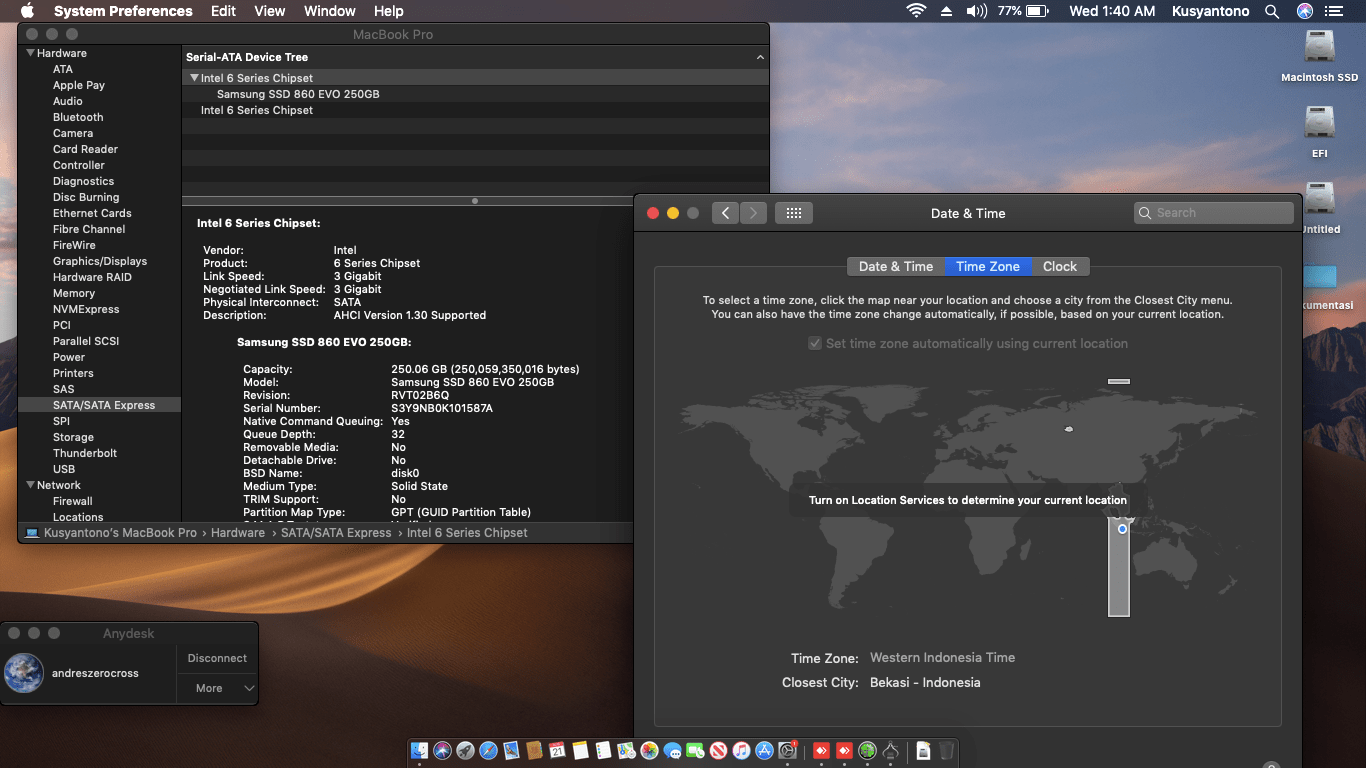Open the Help menu
This screenshot has height=768, width=1366.
coord(389,11)
